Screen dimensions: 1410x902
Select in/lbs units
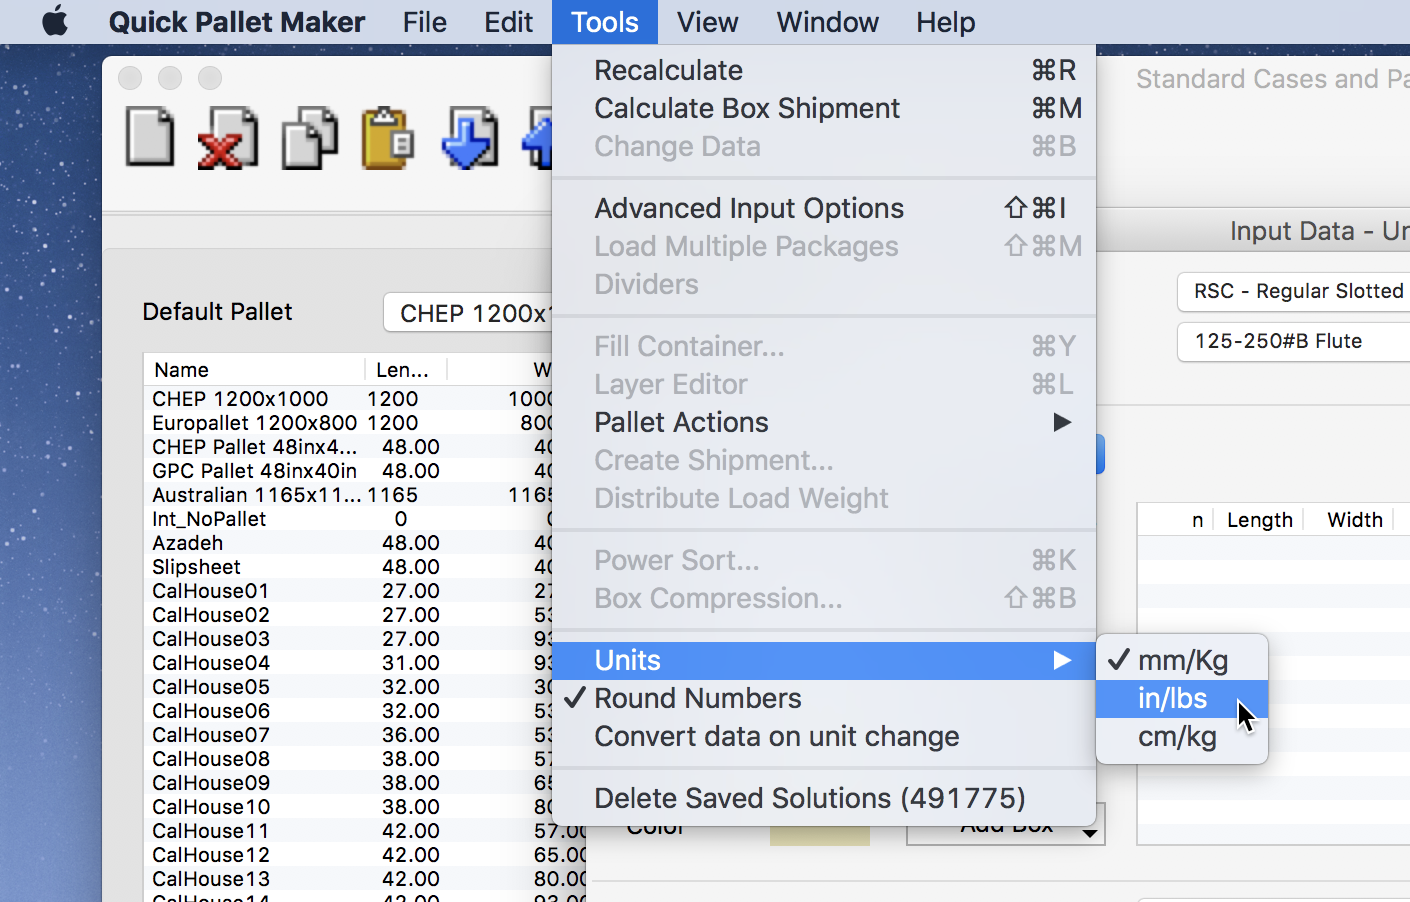click(1182, 698)
